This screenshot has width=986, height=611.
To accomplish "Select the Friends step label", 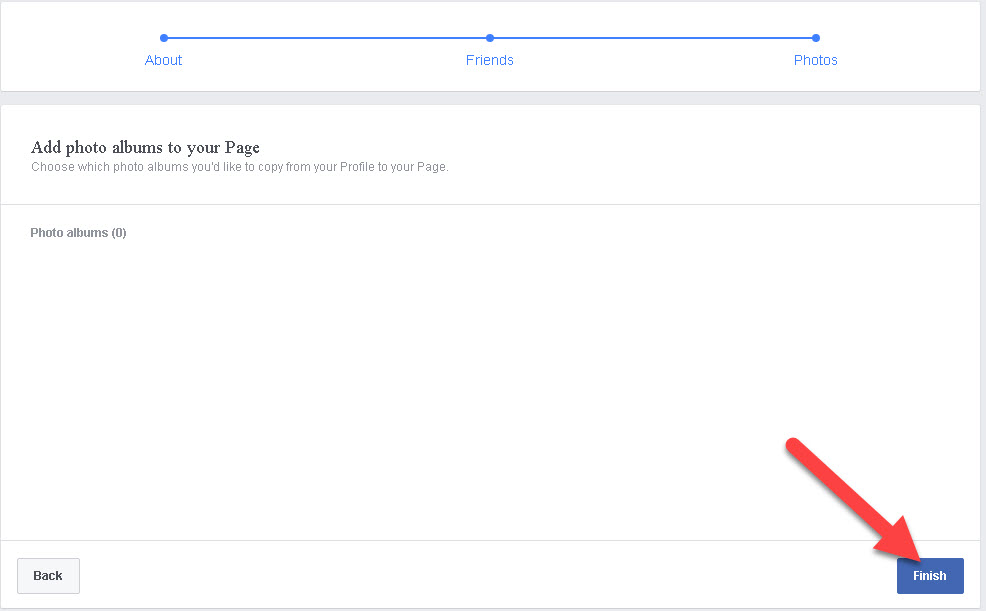I will [x=489, y=60].
